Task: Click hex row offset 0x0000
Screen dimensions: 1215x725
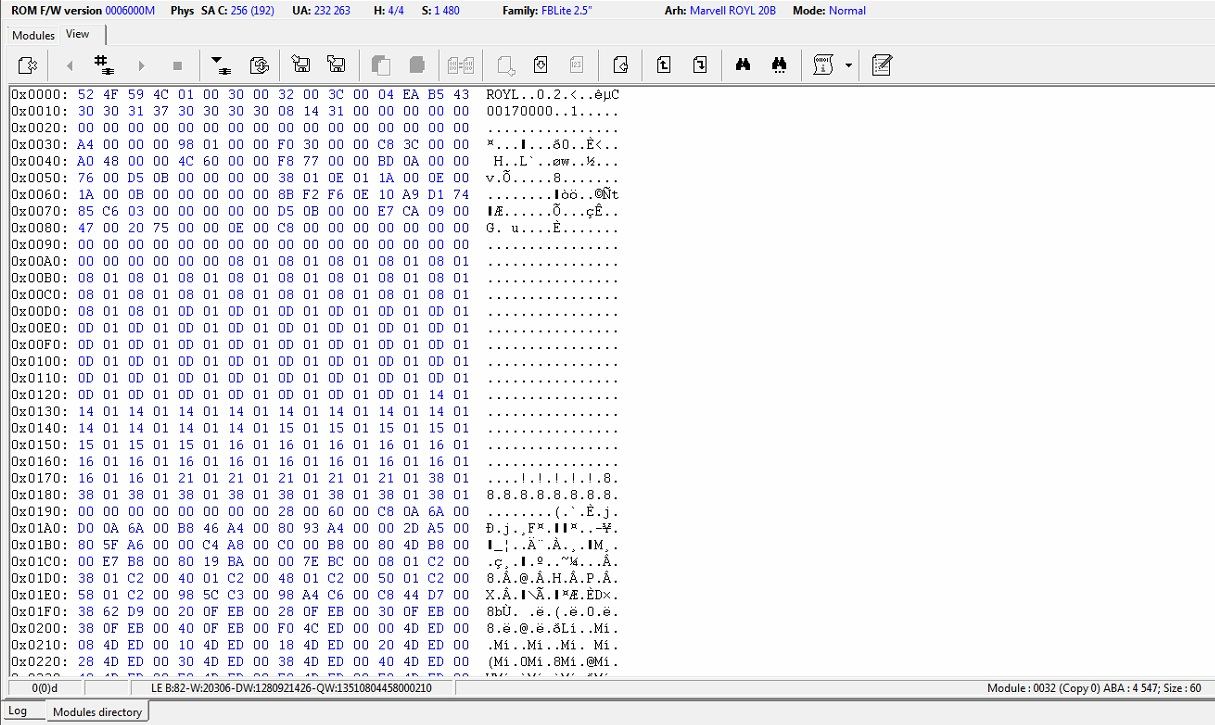Action: point(40,94)
